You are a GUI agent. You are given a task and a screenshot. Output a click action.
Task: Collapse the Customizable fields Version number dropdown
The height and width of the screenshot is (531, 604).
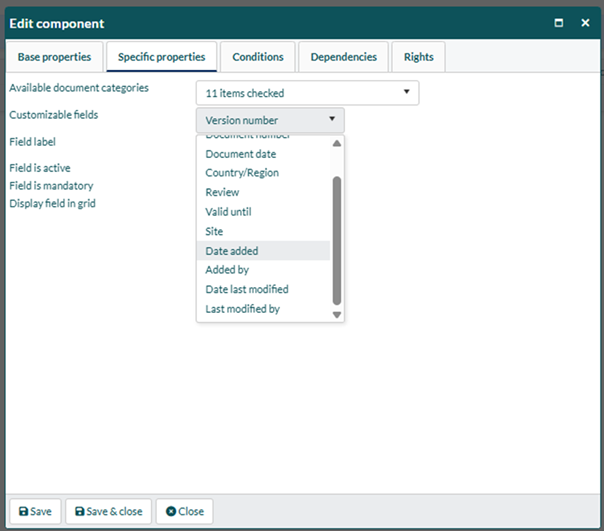pyautogui.click(x=270, y=120)
